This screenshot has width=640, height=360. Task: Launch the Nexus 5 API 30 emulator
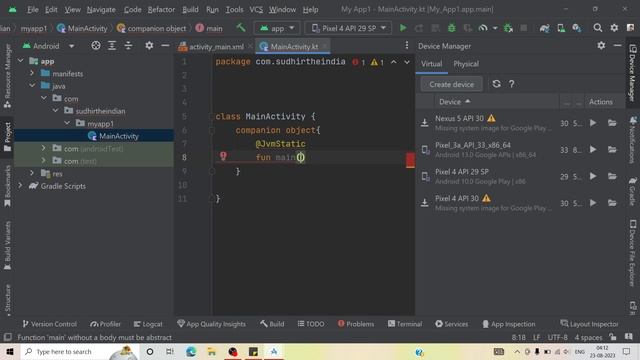593,123
